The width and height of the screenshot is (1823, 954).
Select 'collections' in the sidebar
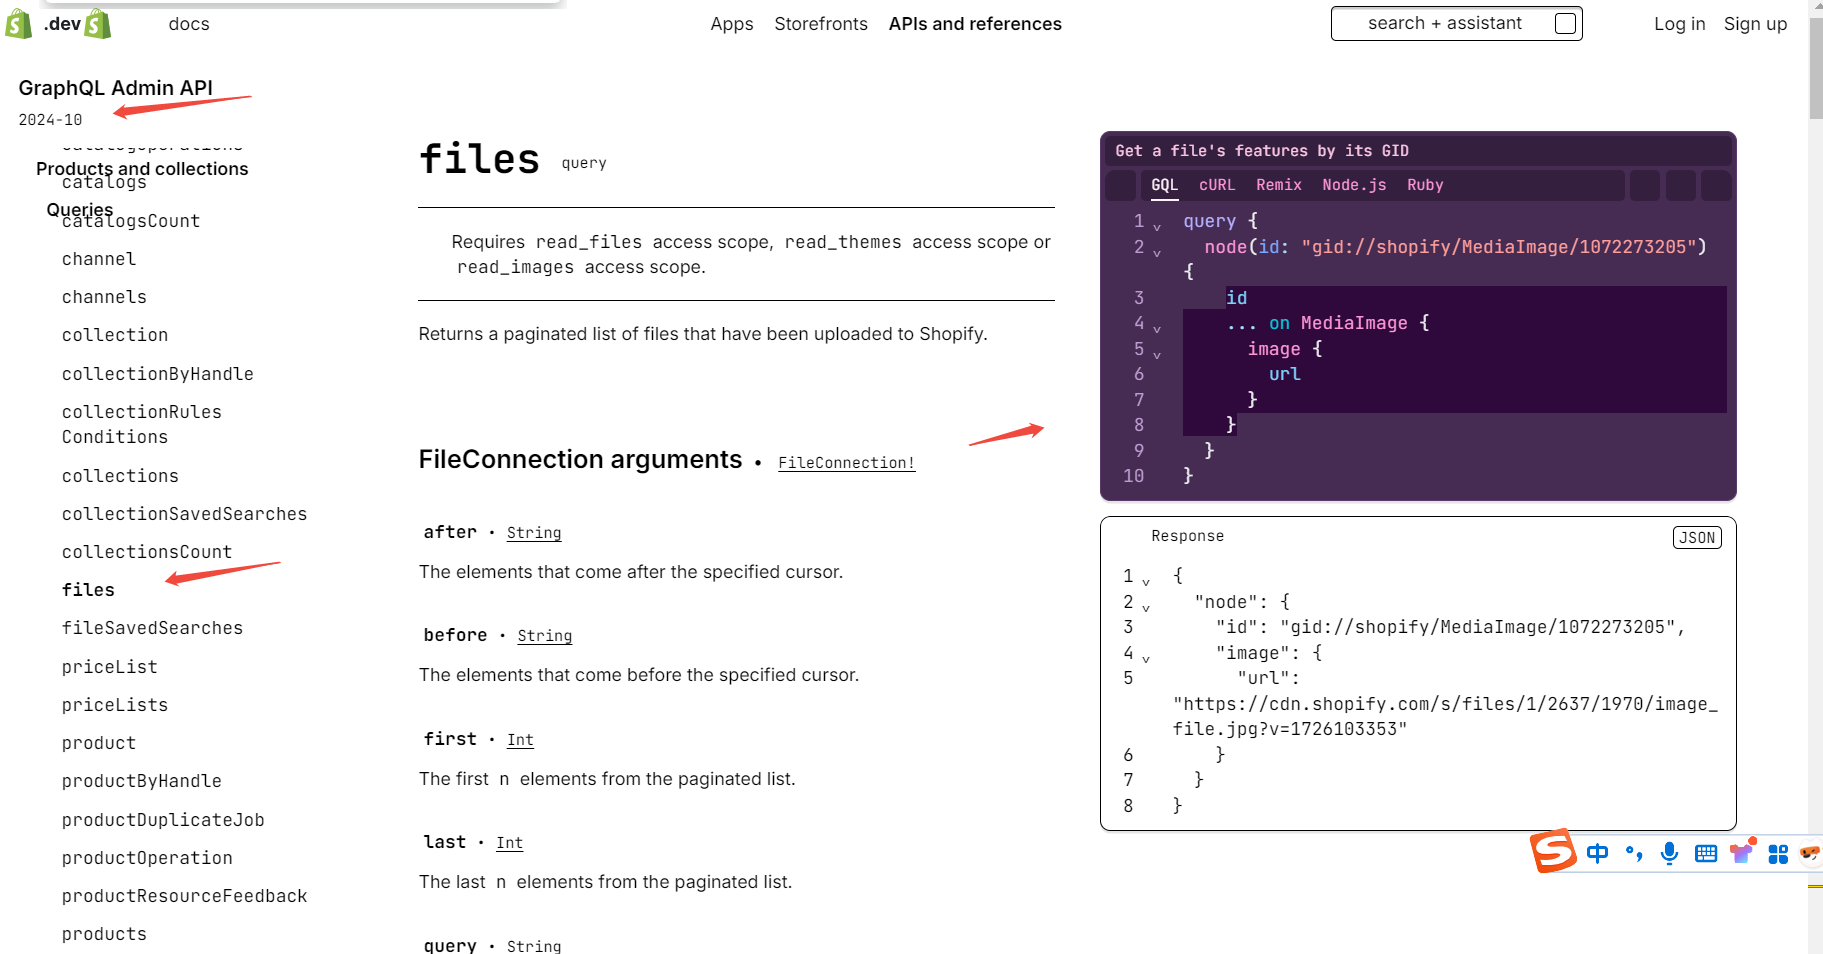(x=120, y=476)
